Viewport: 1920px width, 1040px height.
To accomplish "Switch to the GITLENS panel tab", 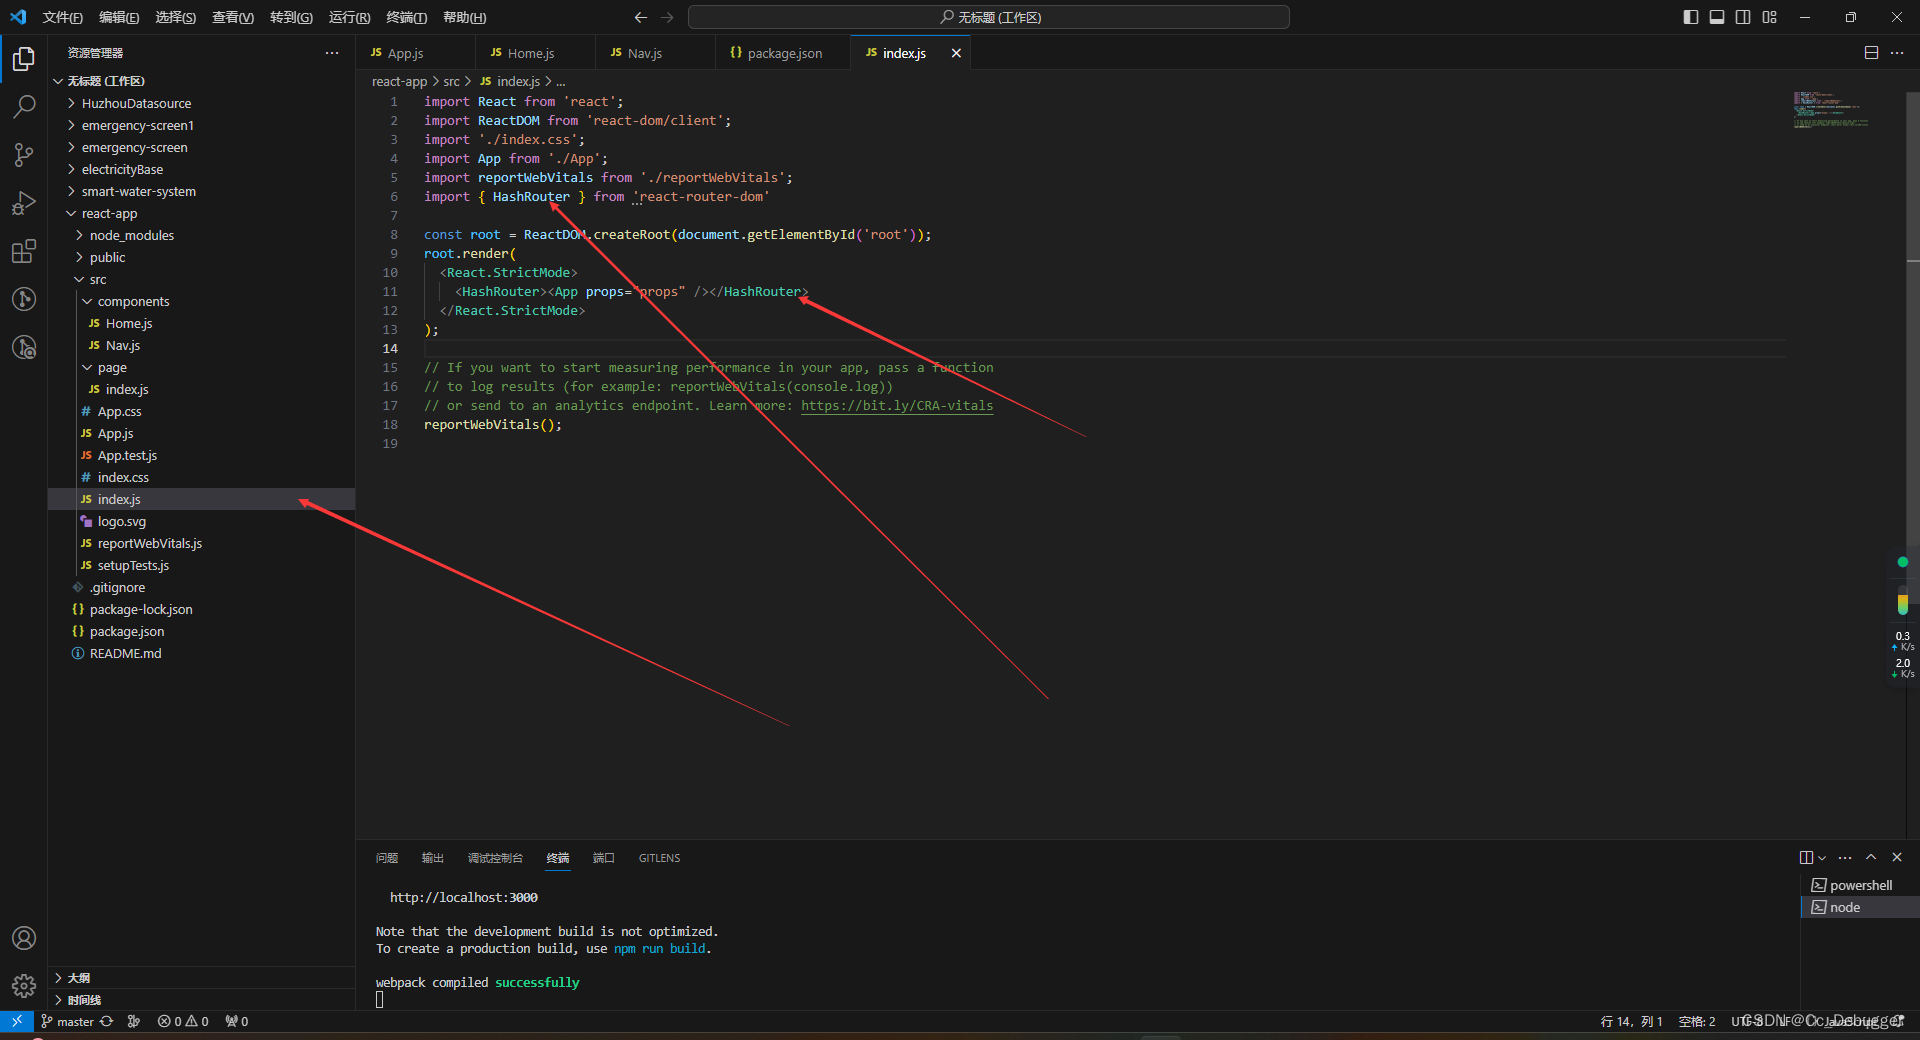I will click(x=659, y=858).
